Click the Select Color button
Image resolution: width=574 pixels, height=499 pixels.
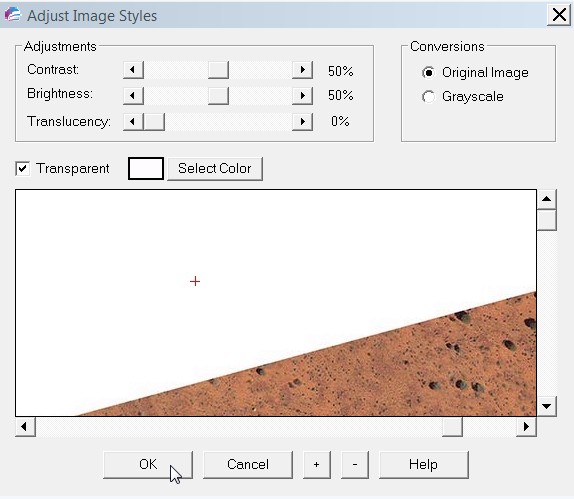point(215,169)
